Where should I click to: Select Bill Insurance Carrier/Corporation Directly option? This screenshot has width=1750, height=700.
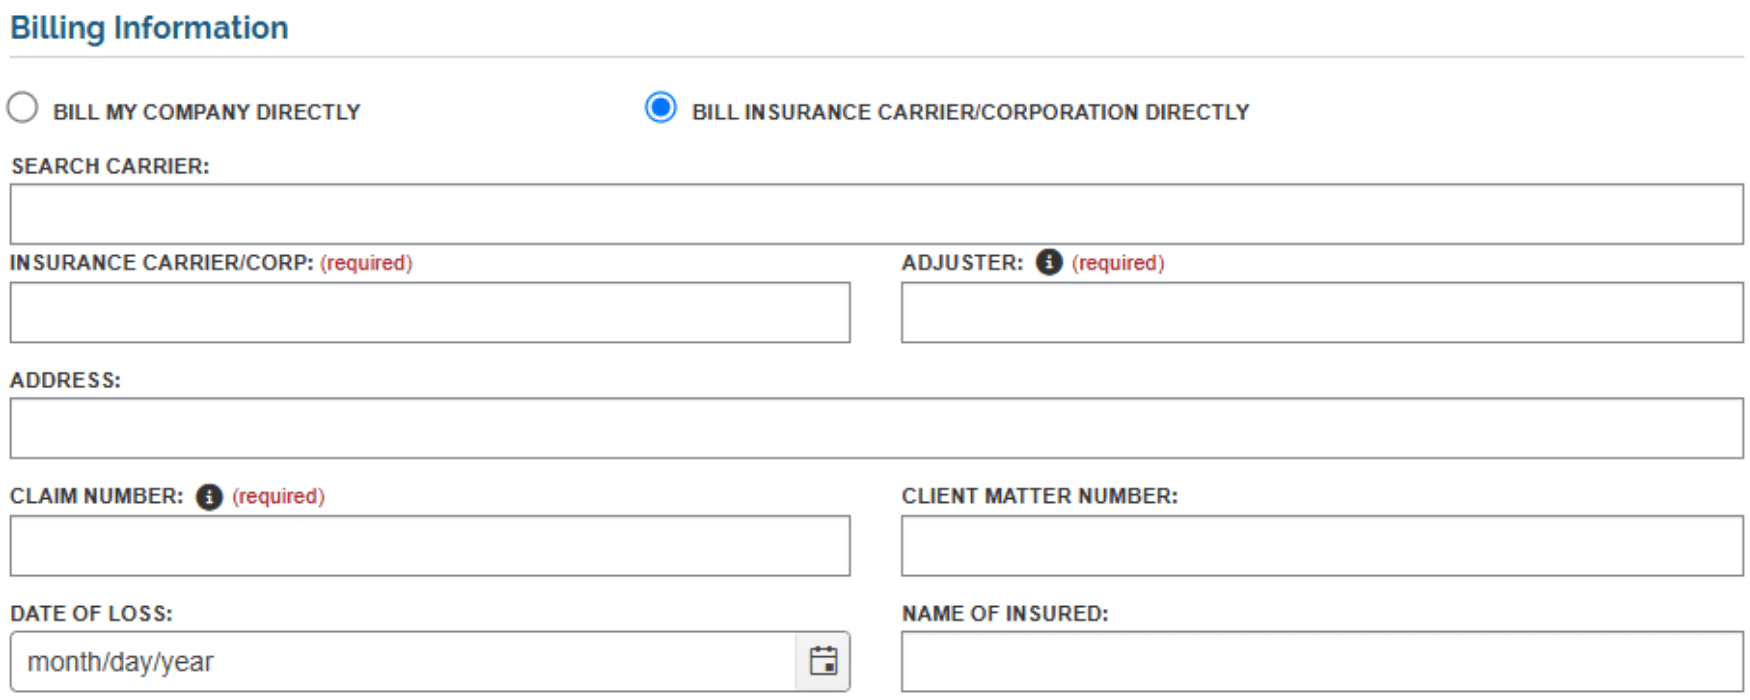click(x=660, y=107)
